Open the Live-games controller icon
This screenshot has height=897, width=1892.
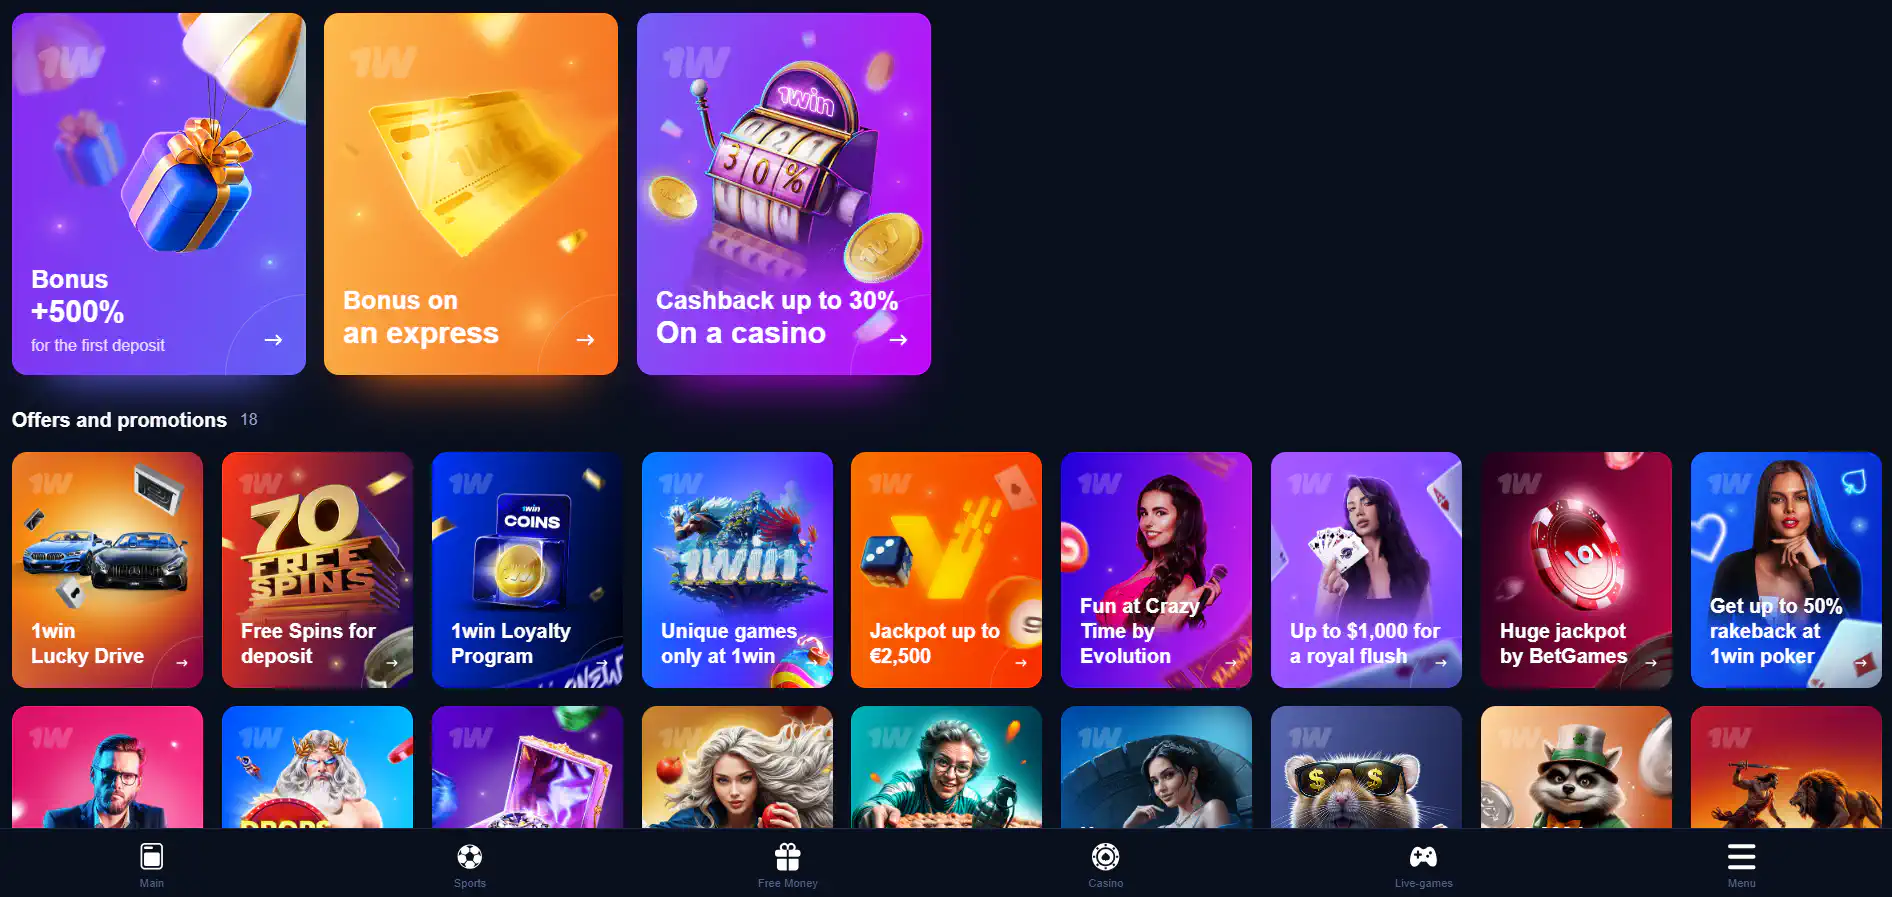1423,857
